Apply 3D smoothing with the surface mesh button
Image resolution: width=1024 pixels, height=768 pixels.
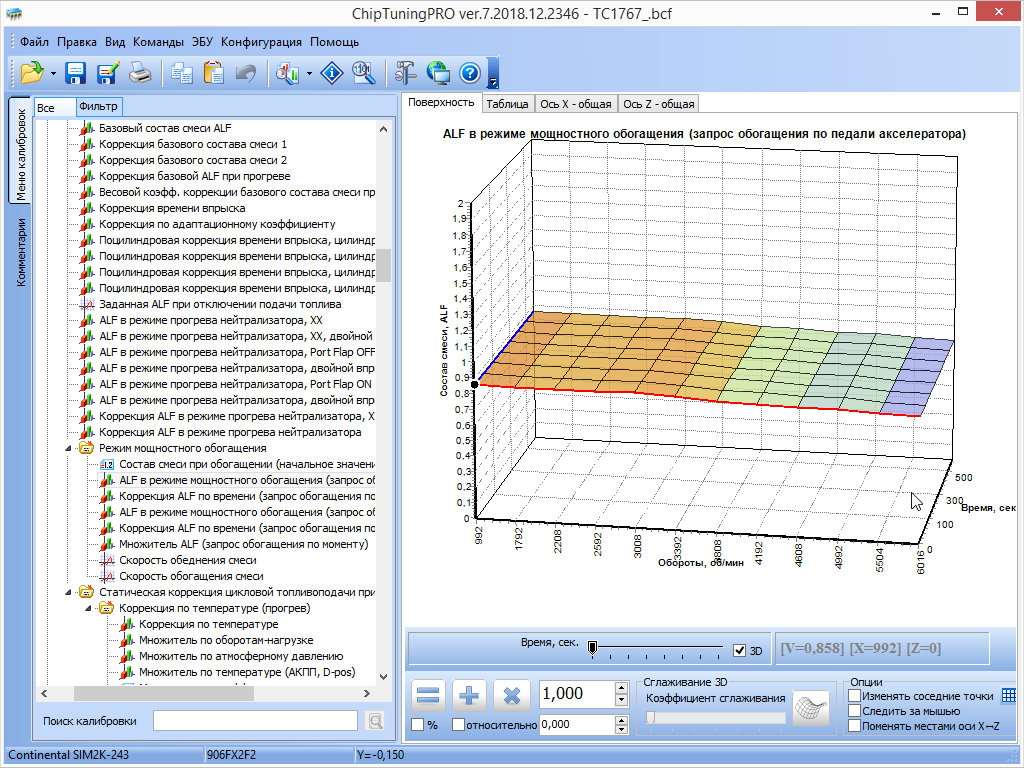(811, 709)
